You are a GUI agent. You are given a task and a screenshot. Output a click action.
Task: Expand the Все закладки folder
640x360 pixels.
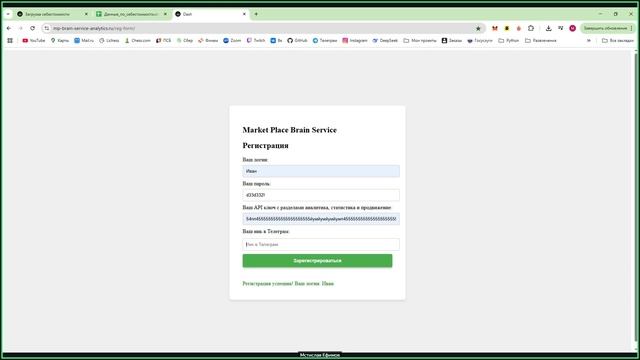point(618,40)
